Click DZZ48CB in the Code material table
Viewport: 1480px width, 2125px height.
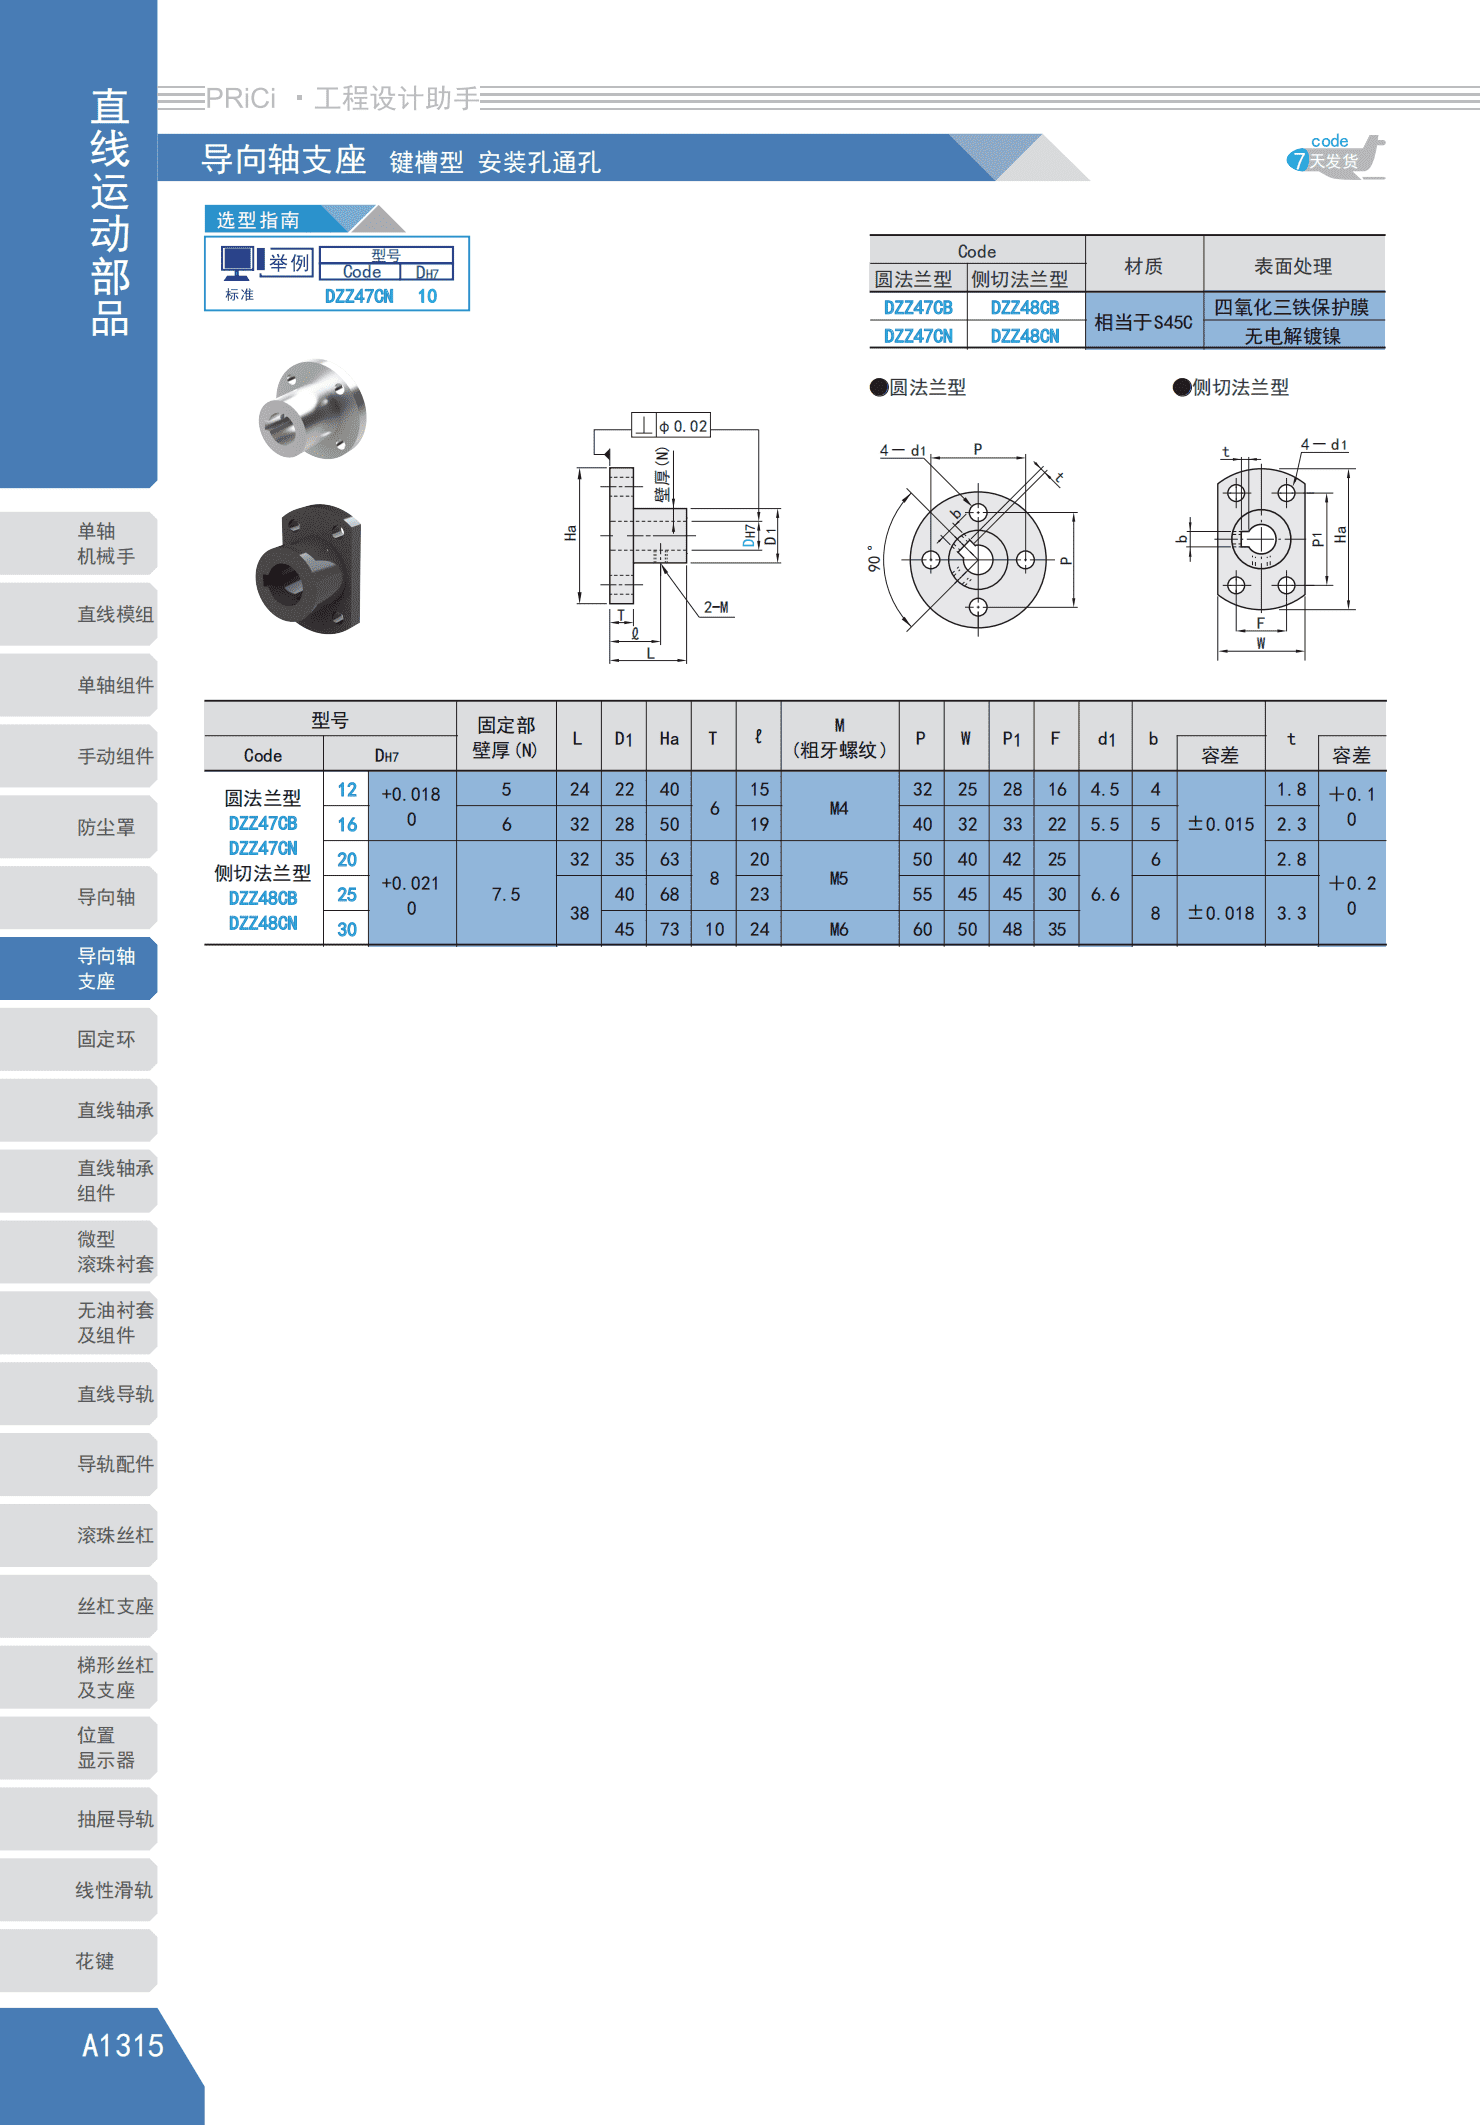(1025, 307)
